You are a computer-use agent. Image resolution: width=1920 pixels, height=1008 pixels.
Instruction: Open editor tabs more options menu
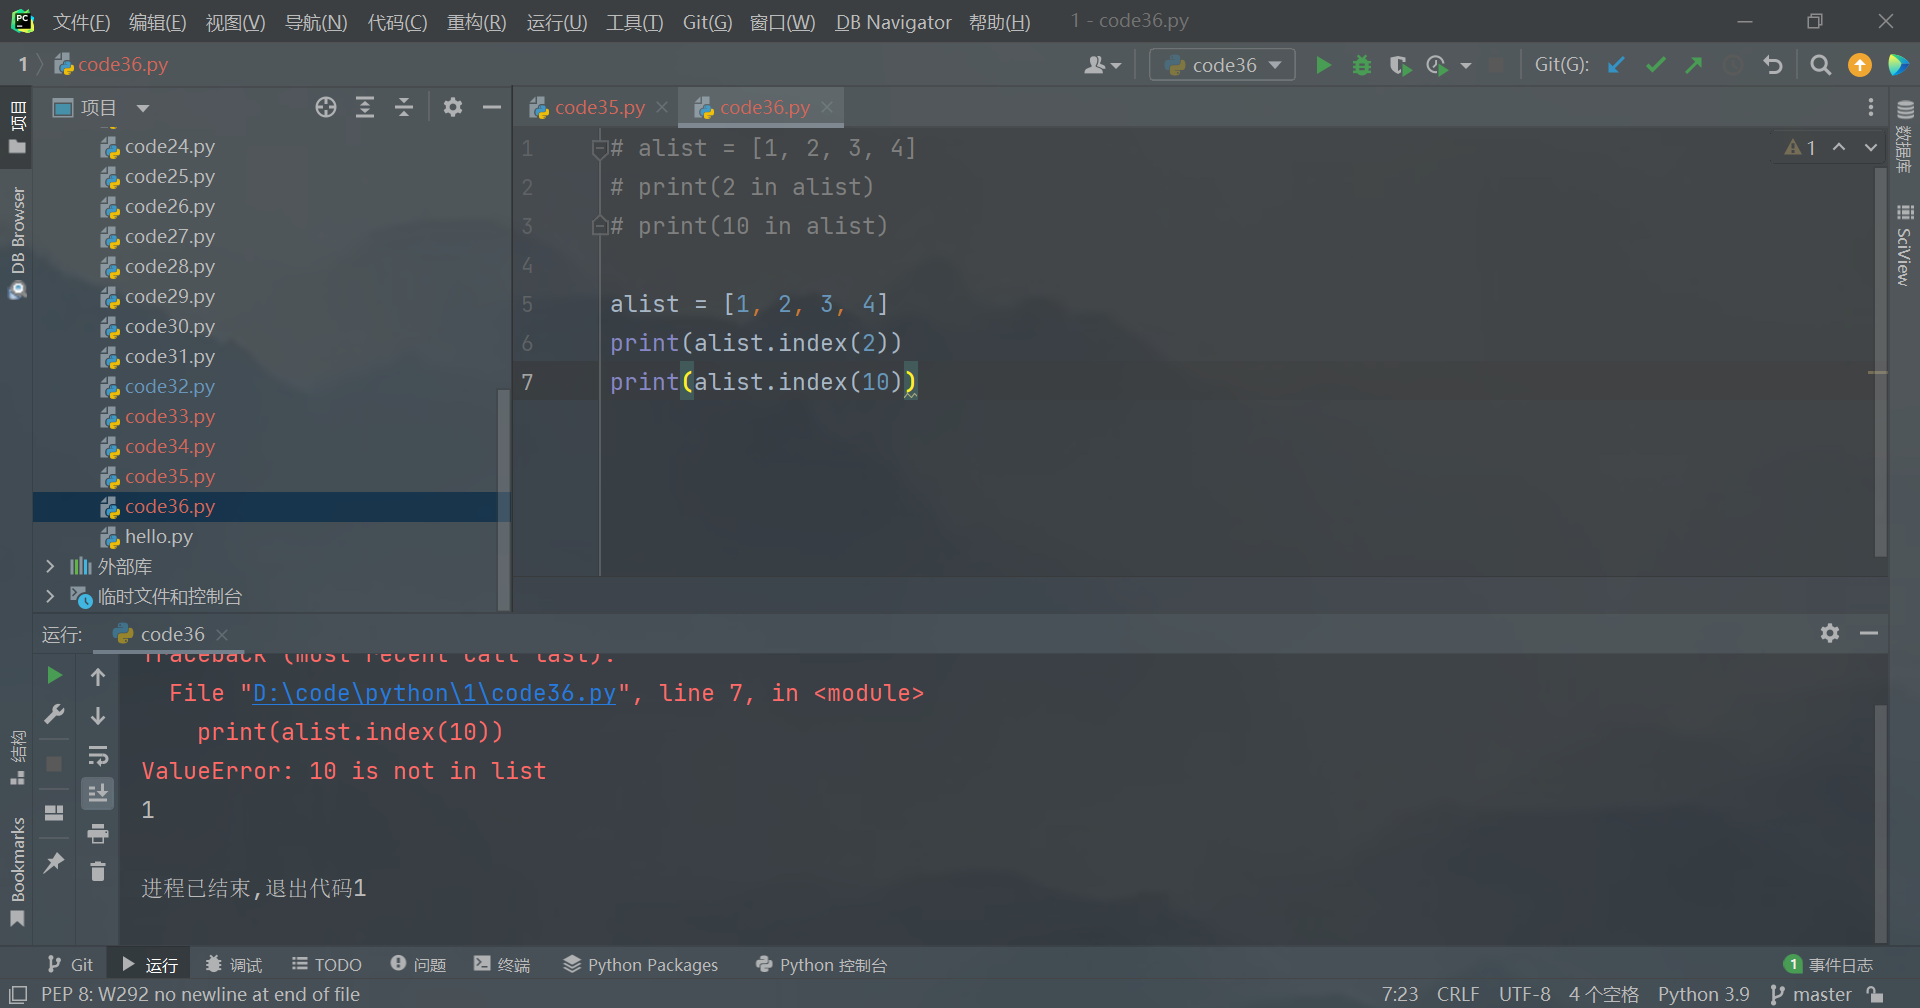1871,107
